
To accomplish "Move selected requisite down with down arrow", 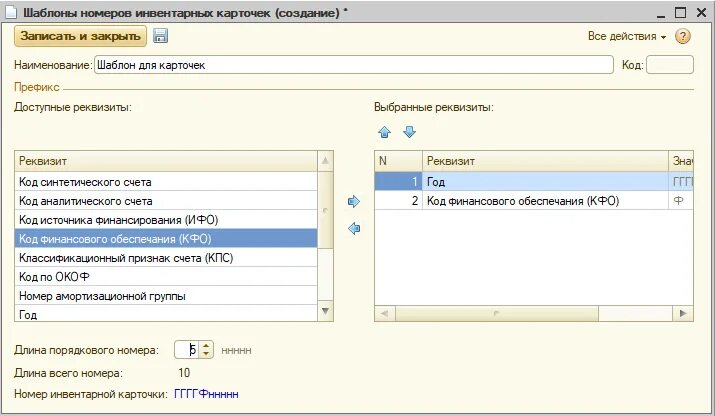I will [x=409, y=132].
